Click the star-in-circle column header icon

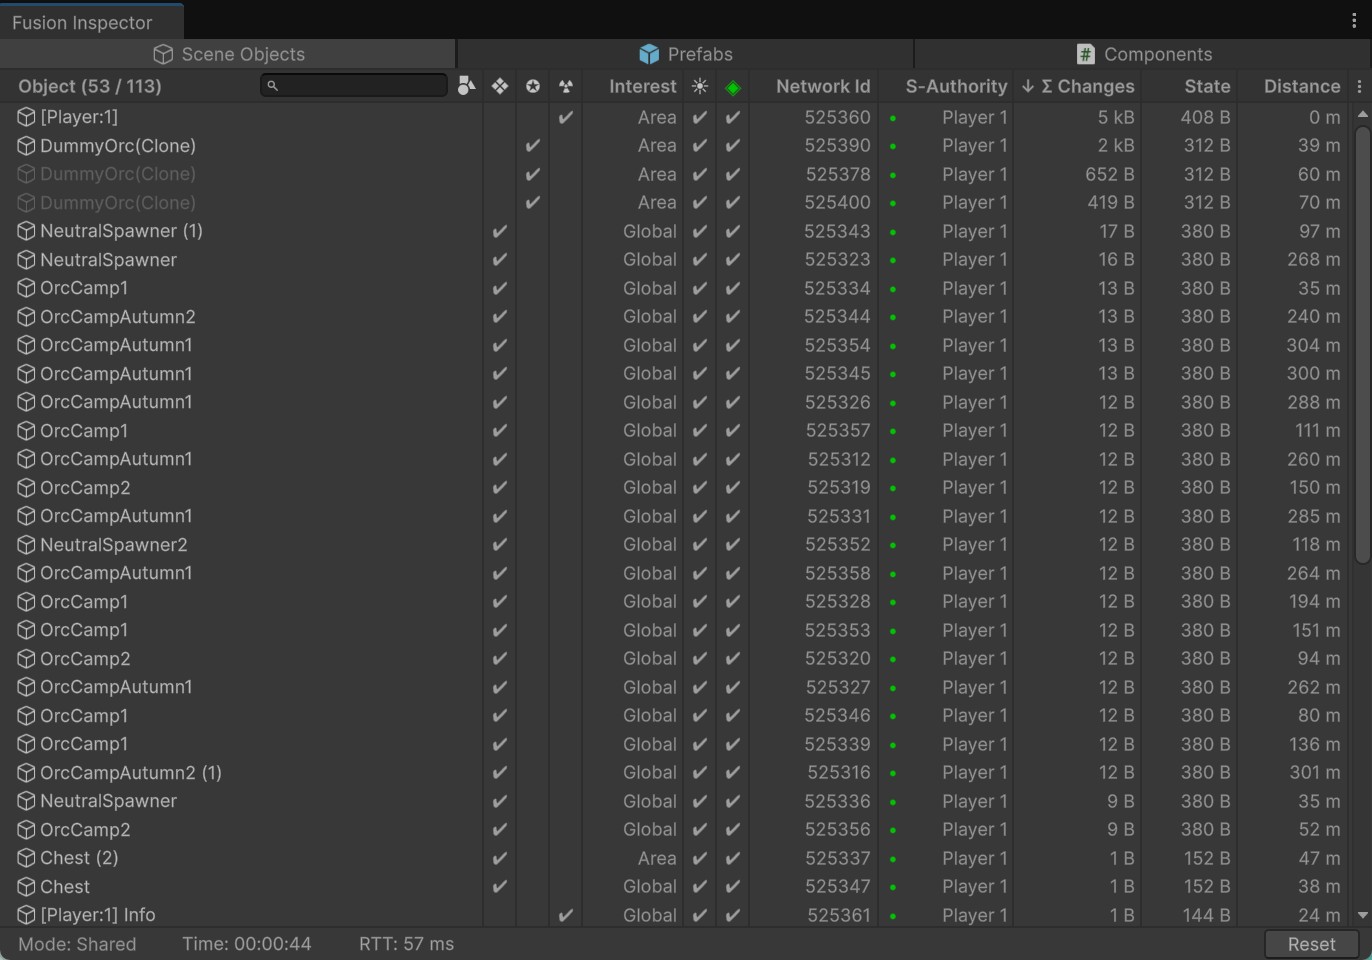coord(533,86)
